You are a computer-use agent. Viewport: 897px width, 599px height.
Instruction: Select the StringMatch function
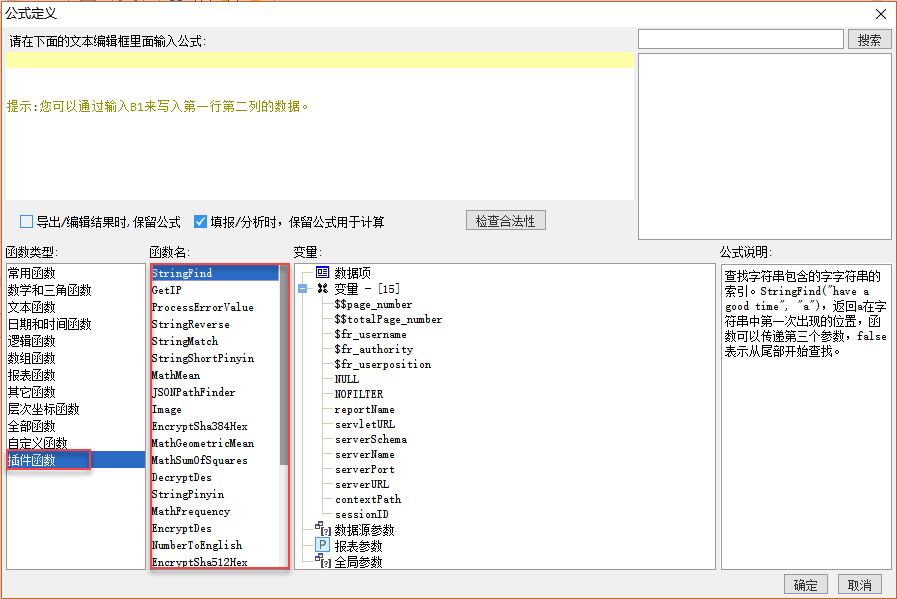pyautogui.click(x=215, y=341)
